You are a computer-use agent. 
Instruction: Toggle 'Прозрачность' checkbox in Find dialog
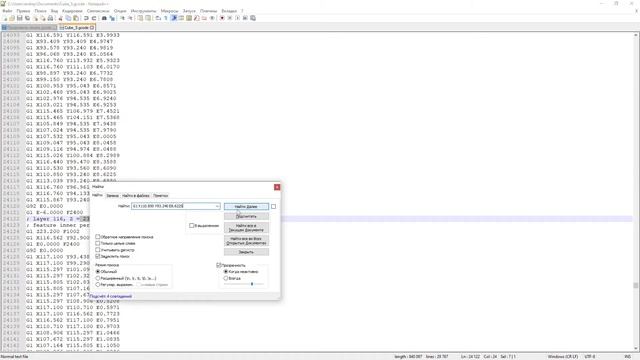(x=219, y=265)
